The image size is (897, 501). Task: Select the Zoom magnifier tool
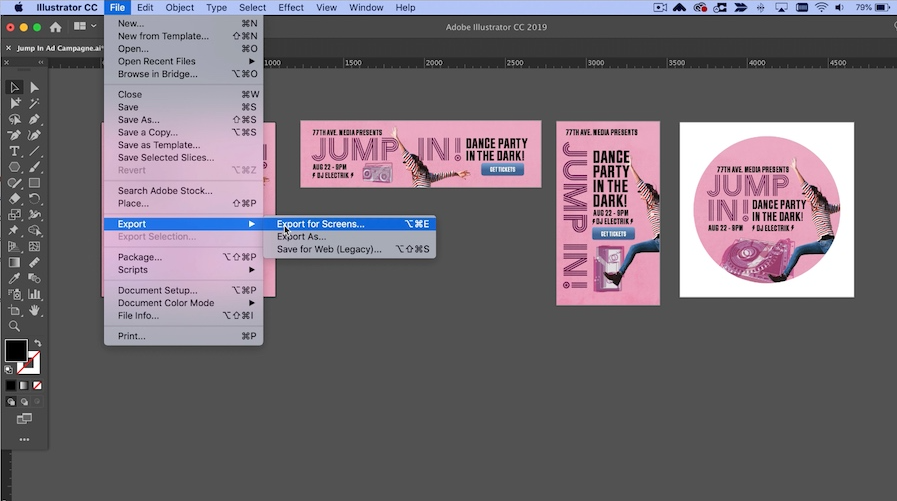[15, 326]
